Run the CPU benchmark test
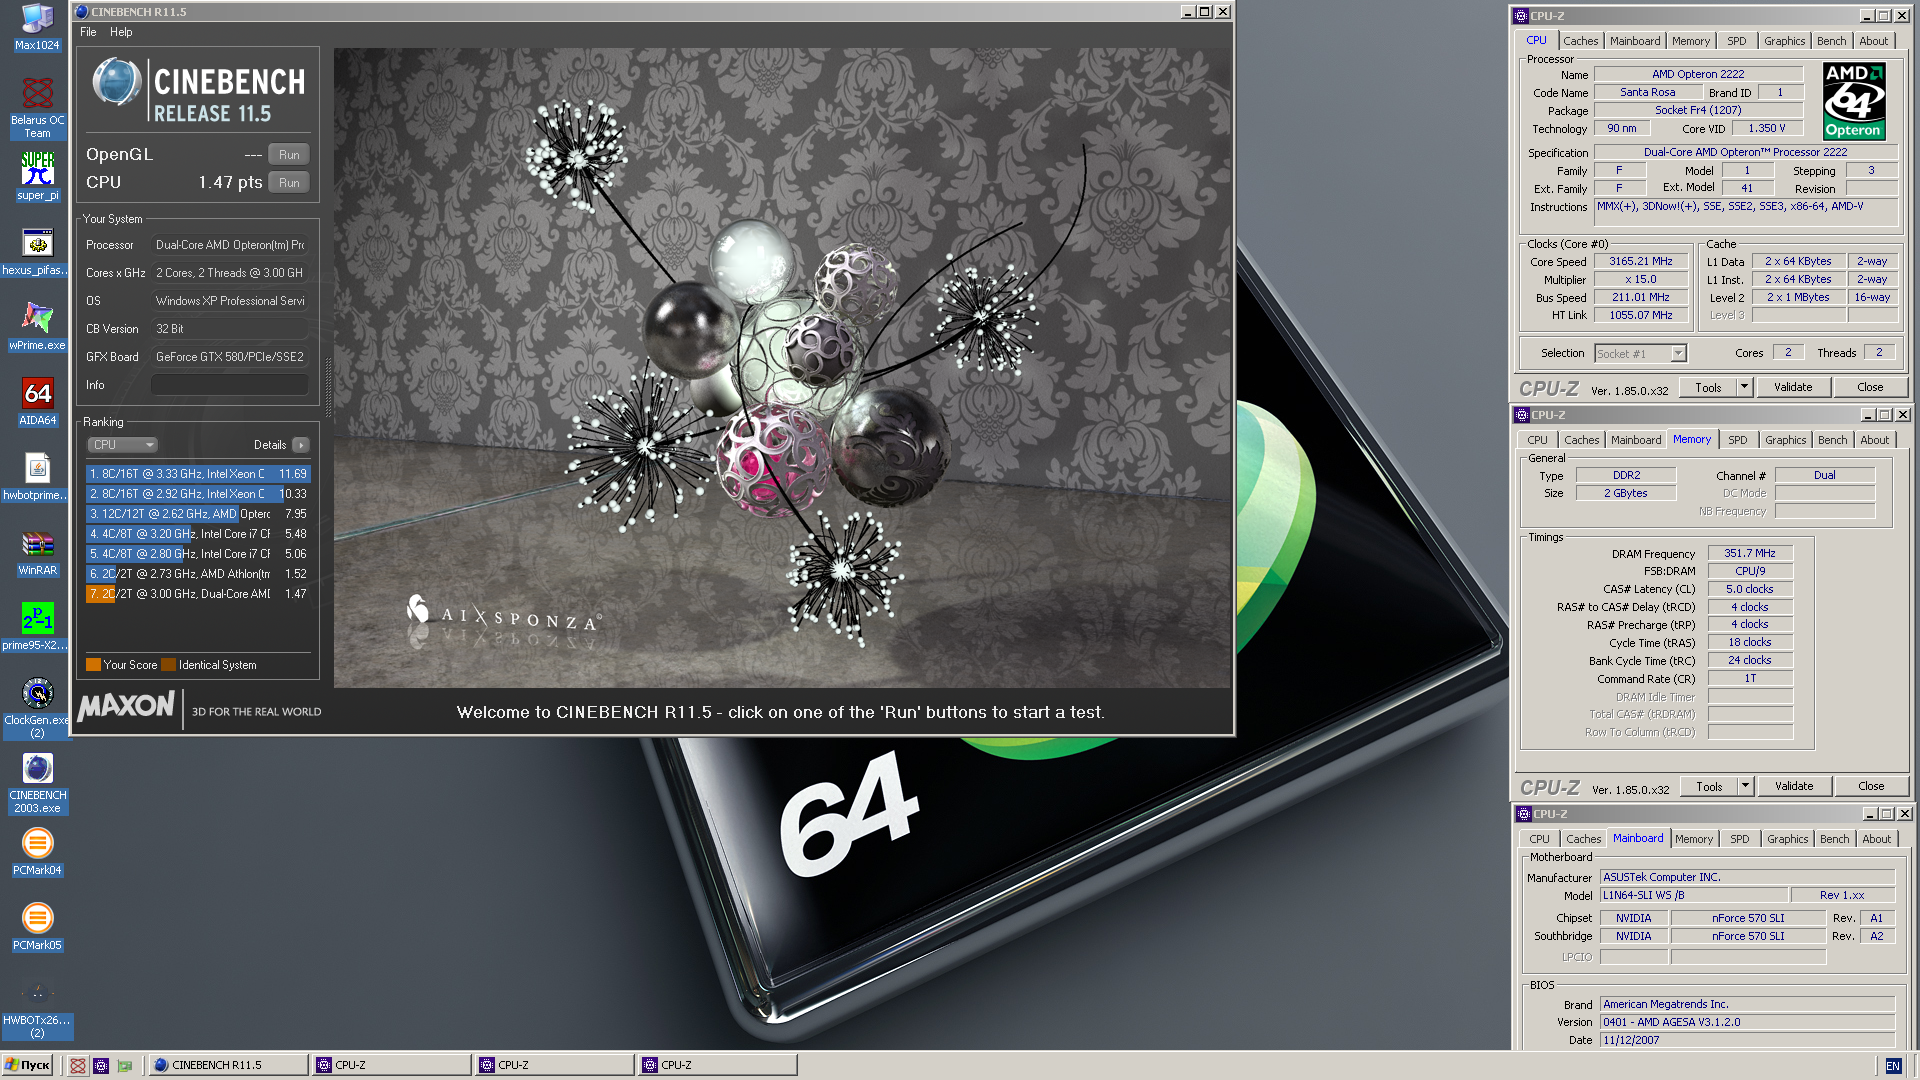This screenshot has height=1080, width=1920. click(x=289, y=183)
